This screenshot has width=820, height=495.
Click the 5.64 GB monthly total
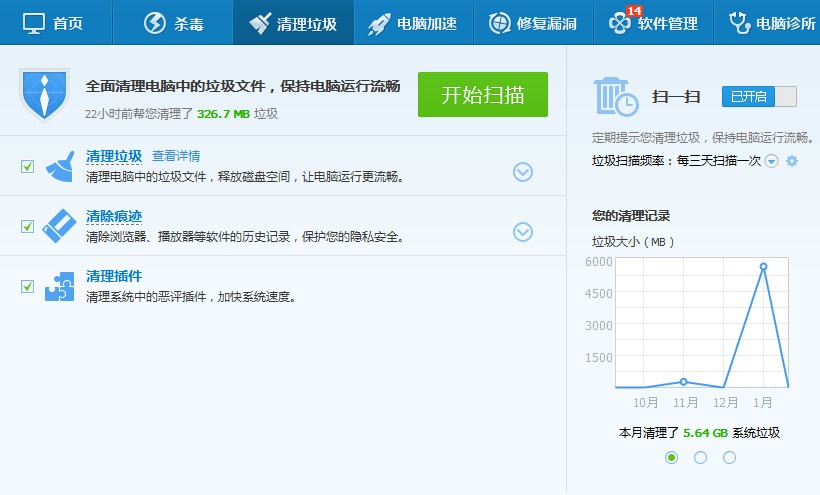point(705,433)
